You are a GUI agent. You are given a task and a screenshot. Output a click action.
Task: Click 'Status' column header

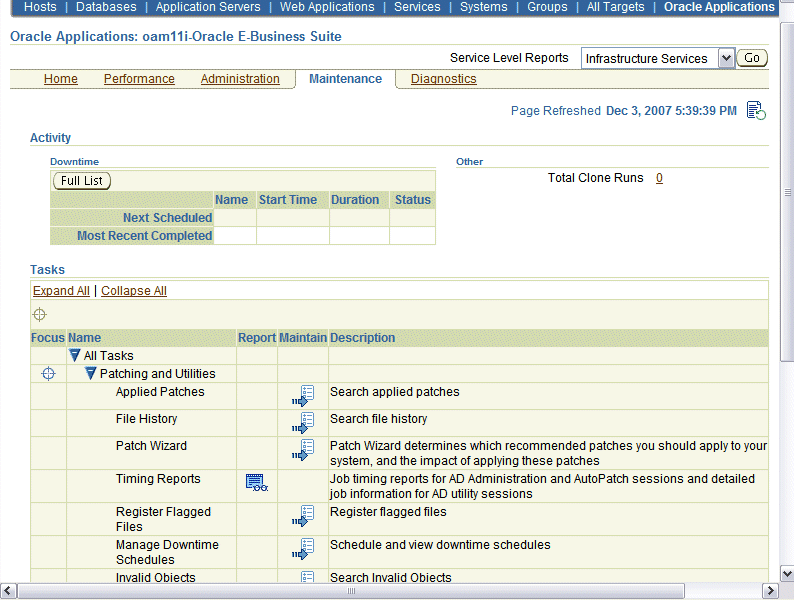coord(413,200)
